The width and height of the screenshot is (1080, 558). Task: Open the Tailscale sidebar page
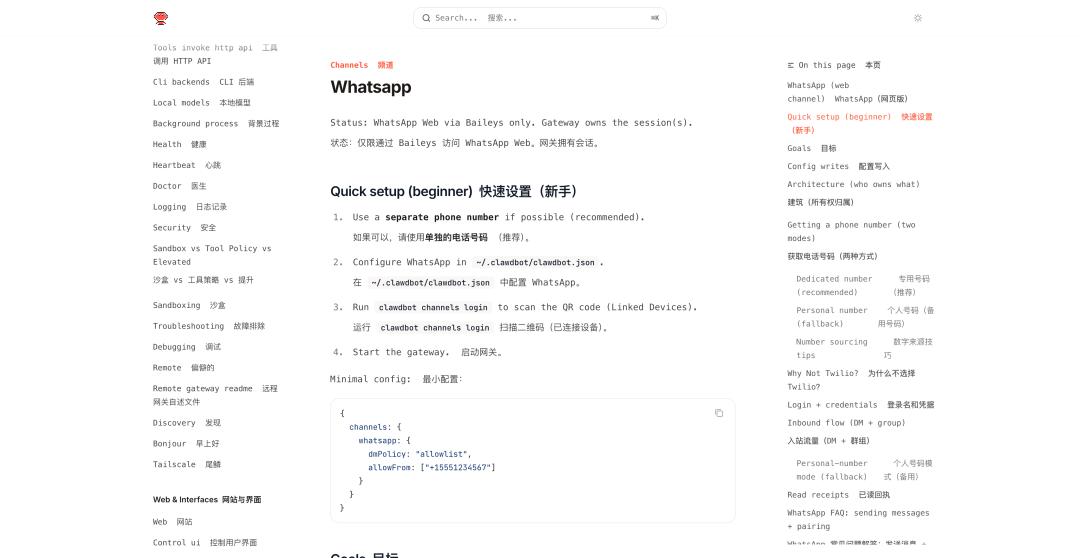tap(187, 464)
